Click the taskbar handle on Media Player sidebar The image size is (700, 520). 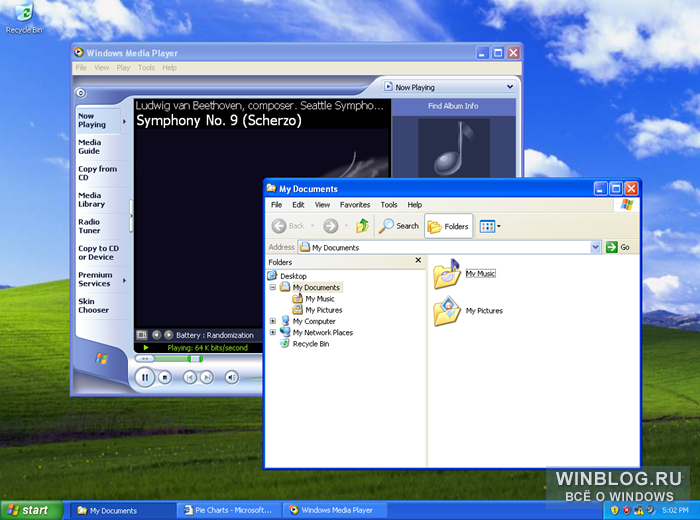131,216
